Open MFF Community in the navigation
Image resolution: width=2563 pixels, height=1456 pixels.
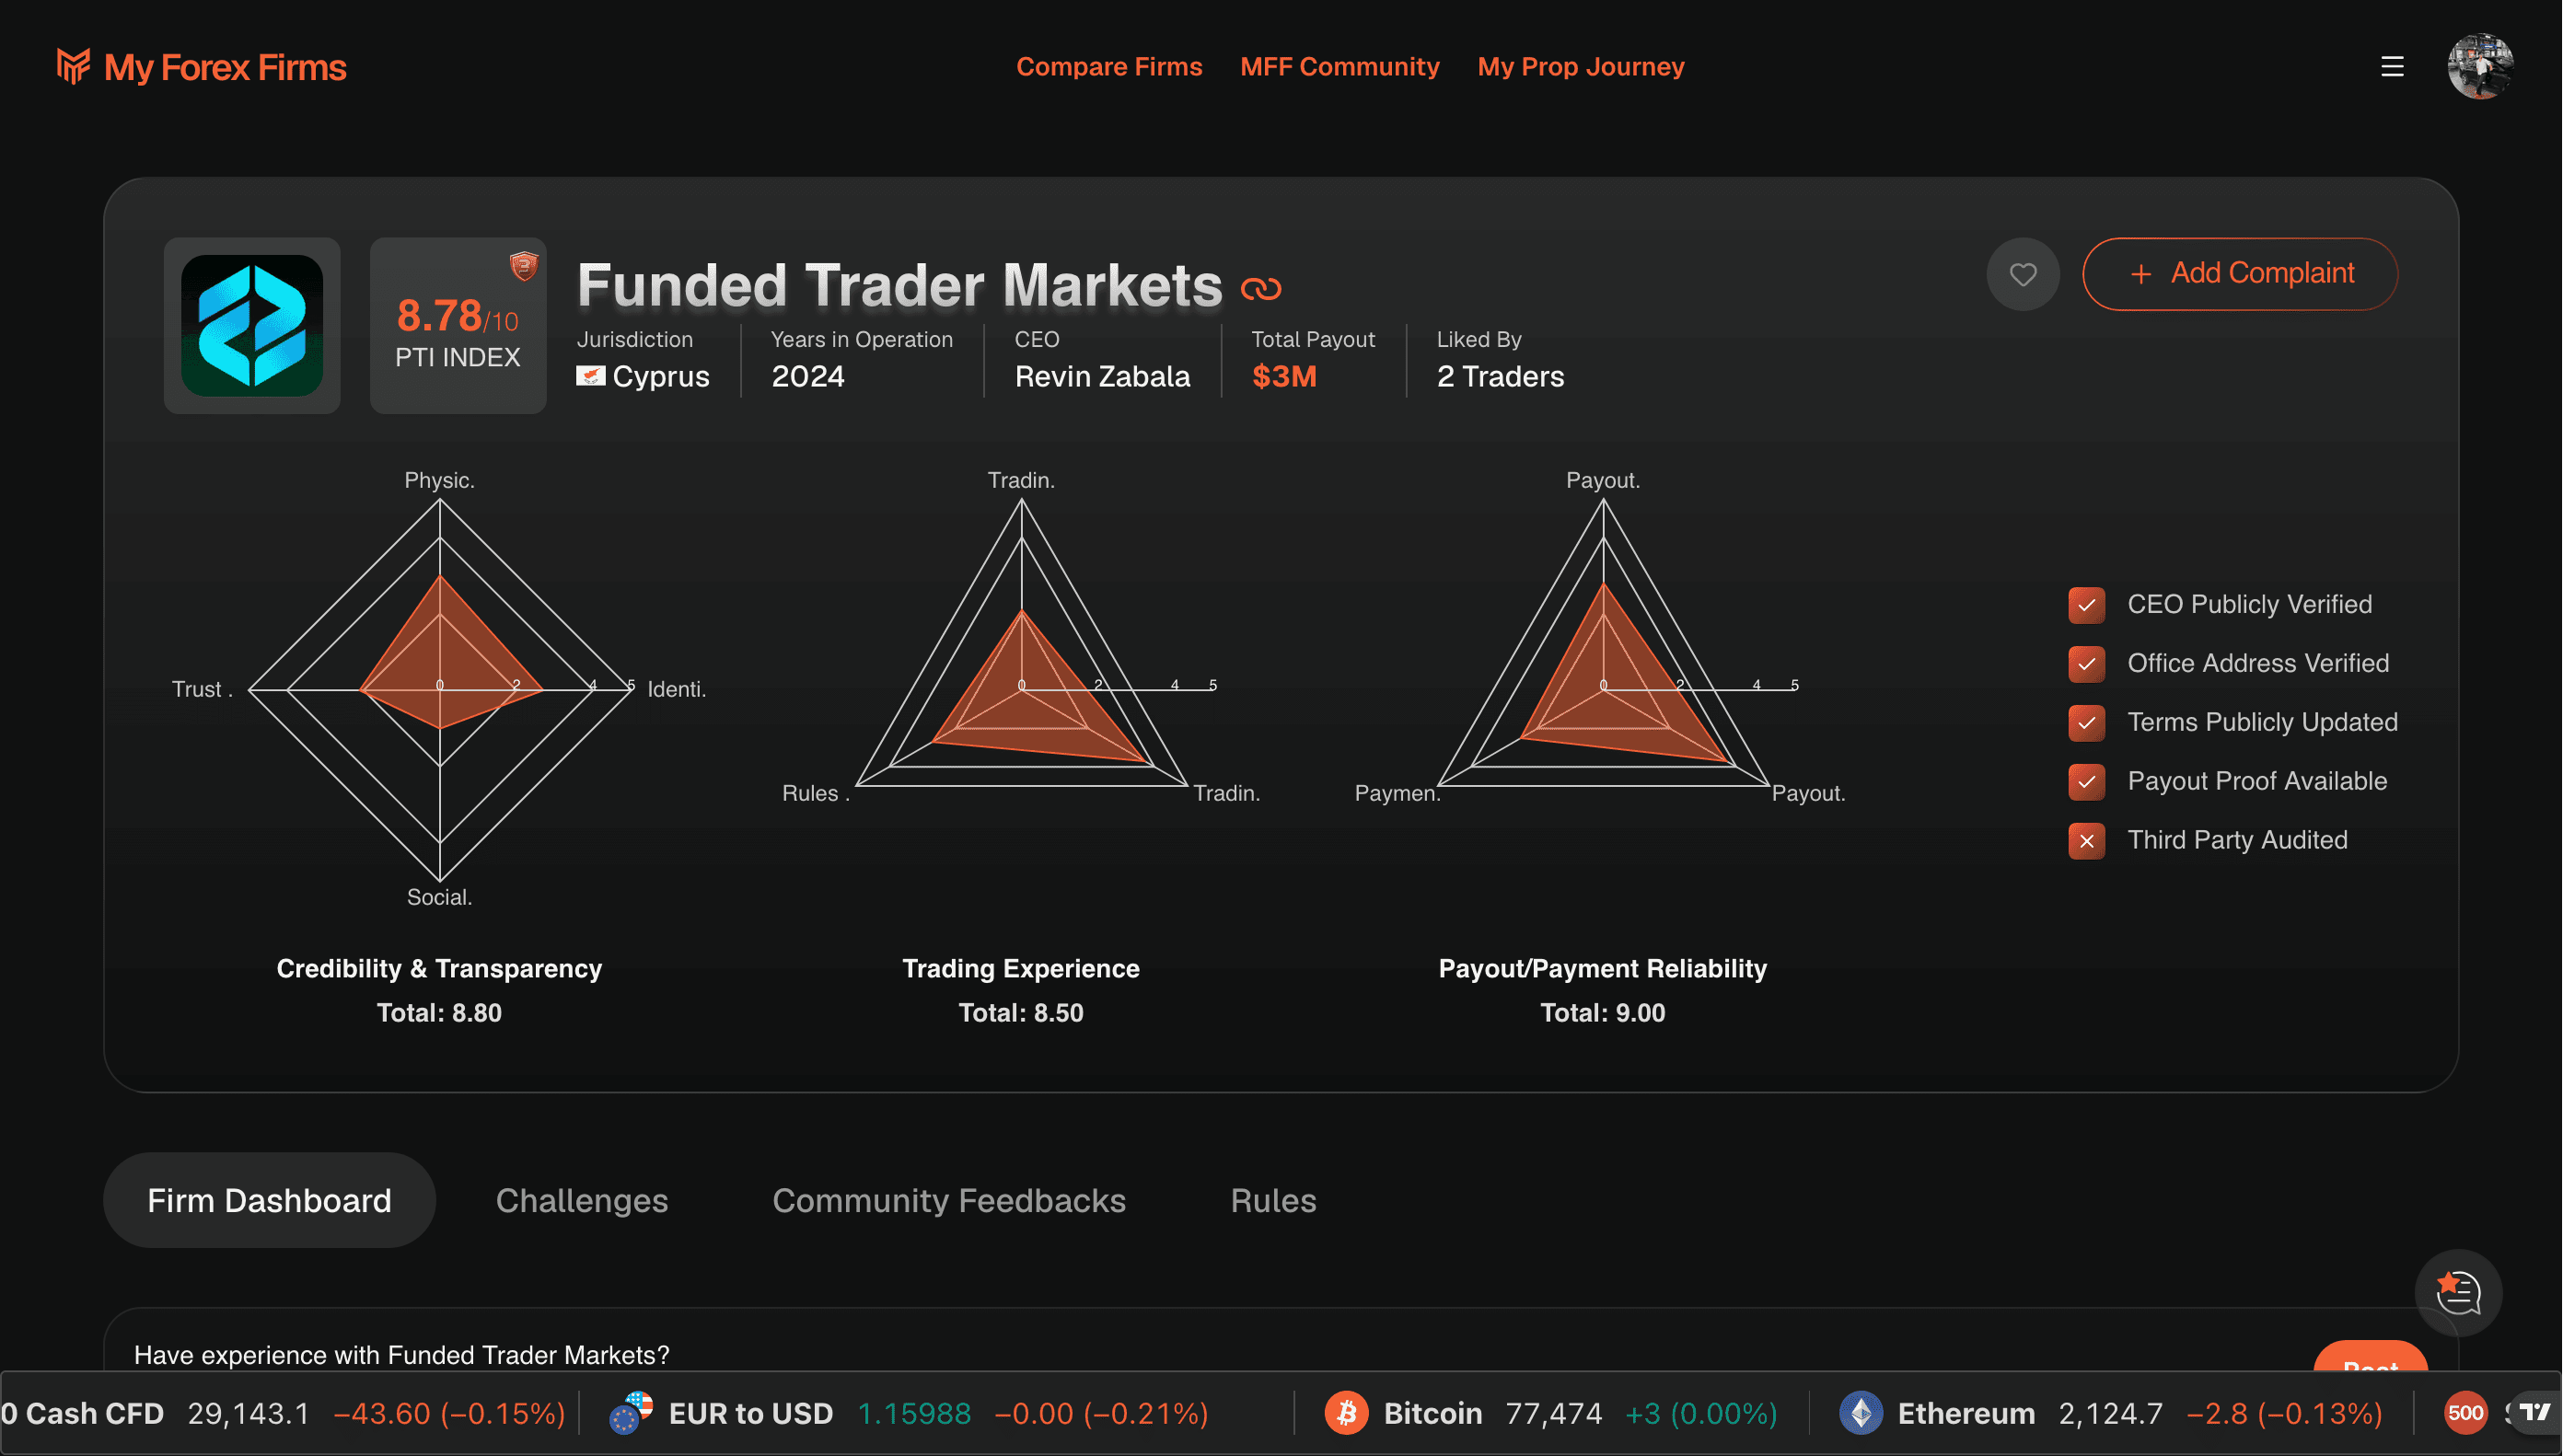click(x=1340, y=67)
